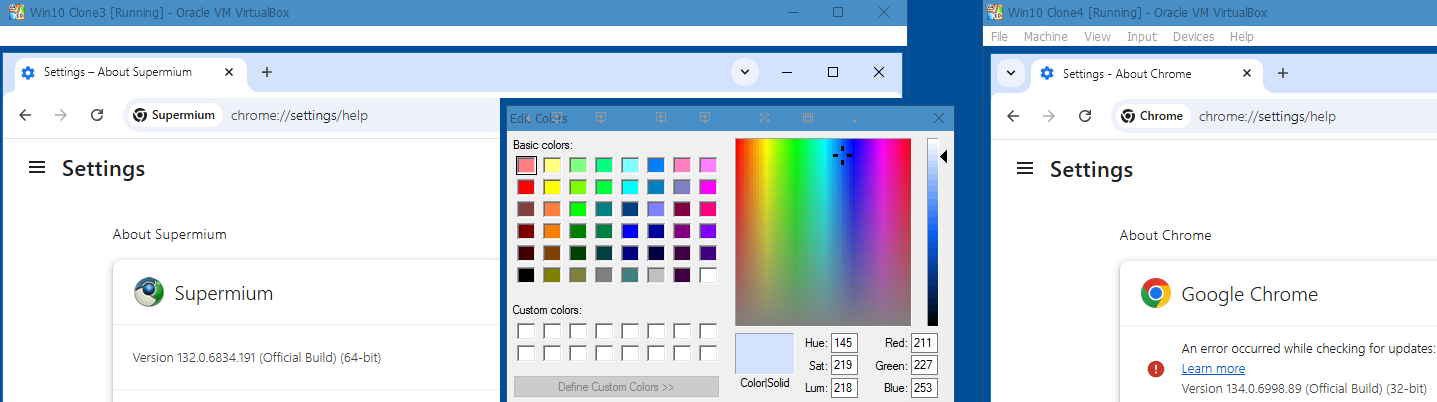The height and width of the screenshot is (402, 1437).
Task: Click the gear favicon on Supermium tab
Action: pyautogui.click(x=28, y=72)
